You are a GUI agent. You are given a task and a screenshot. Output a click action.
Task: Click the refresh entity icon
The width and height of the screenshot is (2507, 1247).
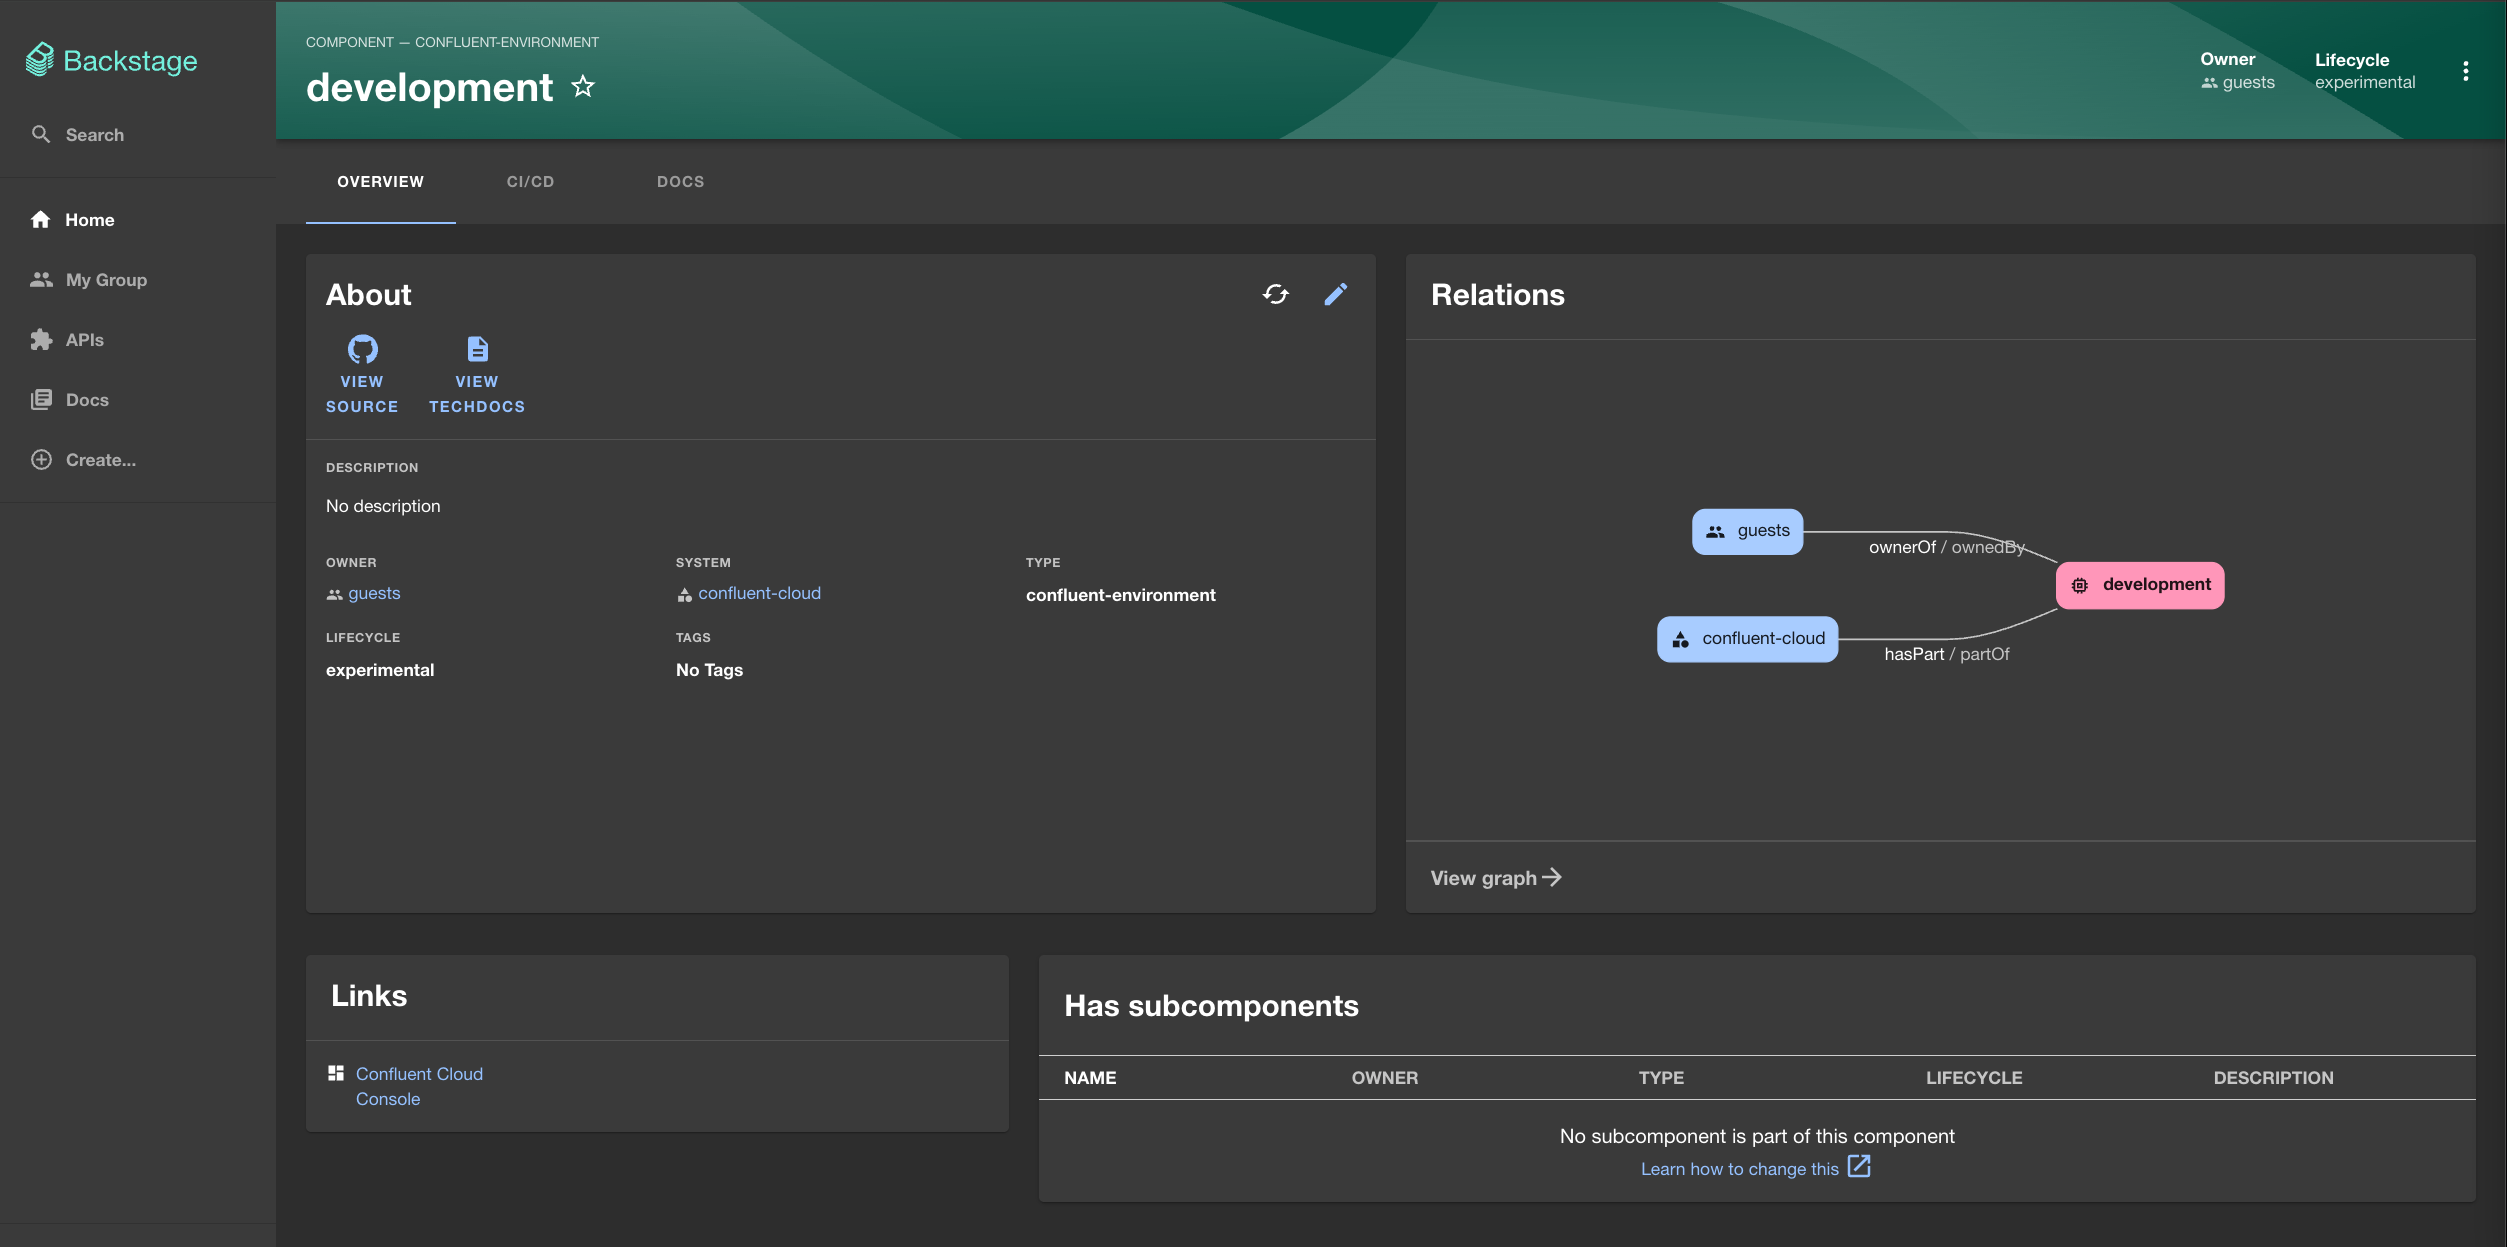click(1275, 294)
